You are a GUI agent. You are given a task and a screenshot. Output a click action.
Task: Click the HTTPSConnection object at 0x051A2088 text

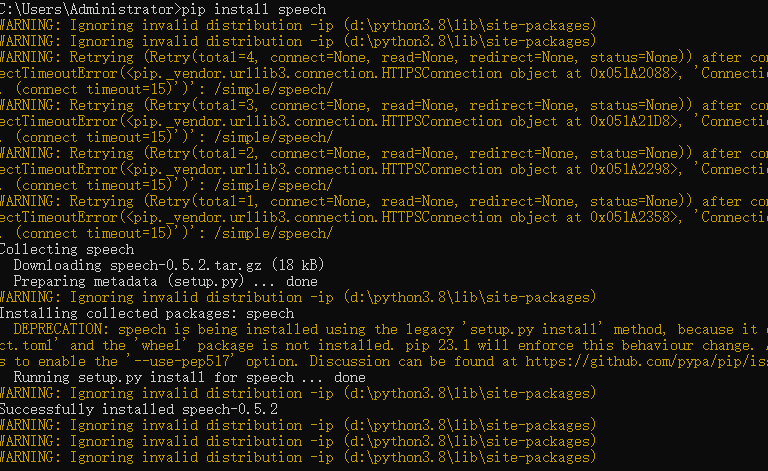pos(527,73)
